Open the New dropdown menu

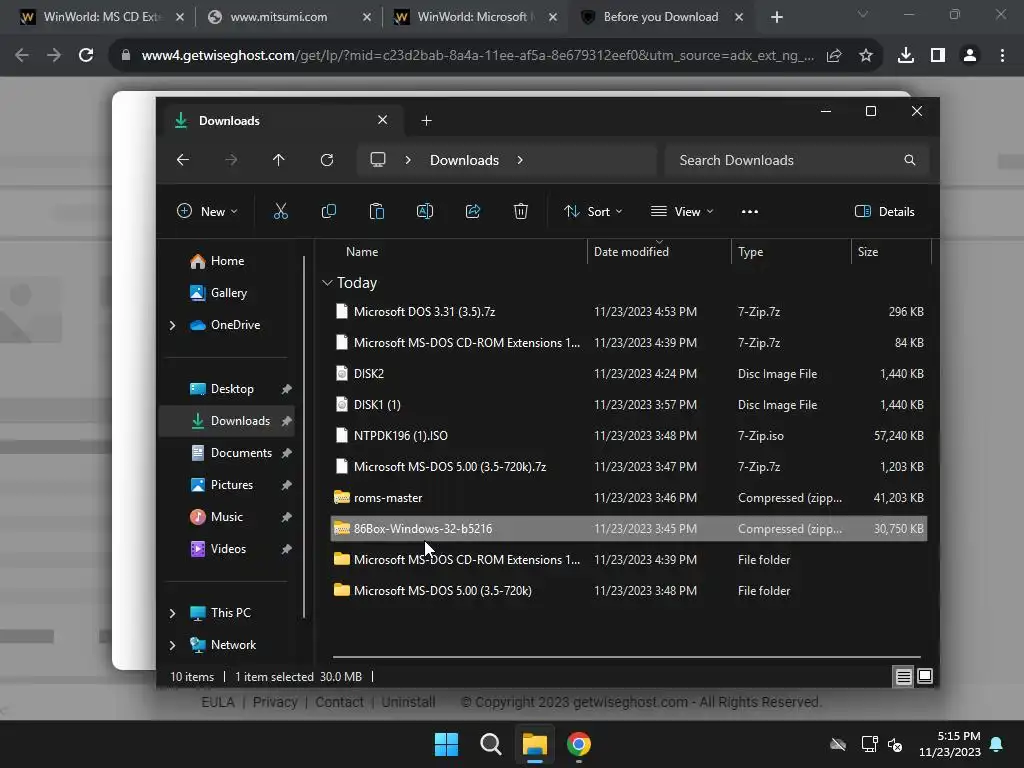click(207, 212)
